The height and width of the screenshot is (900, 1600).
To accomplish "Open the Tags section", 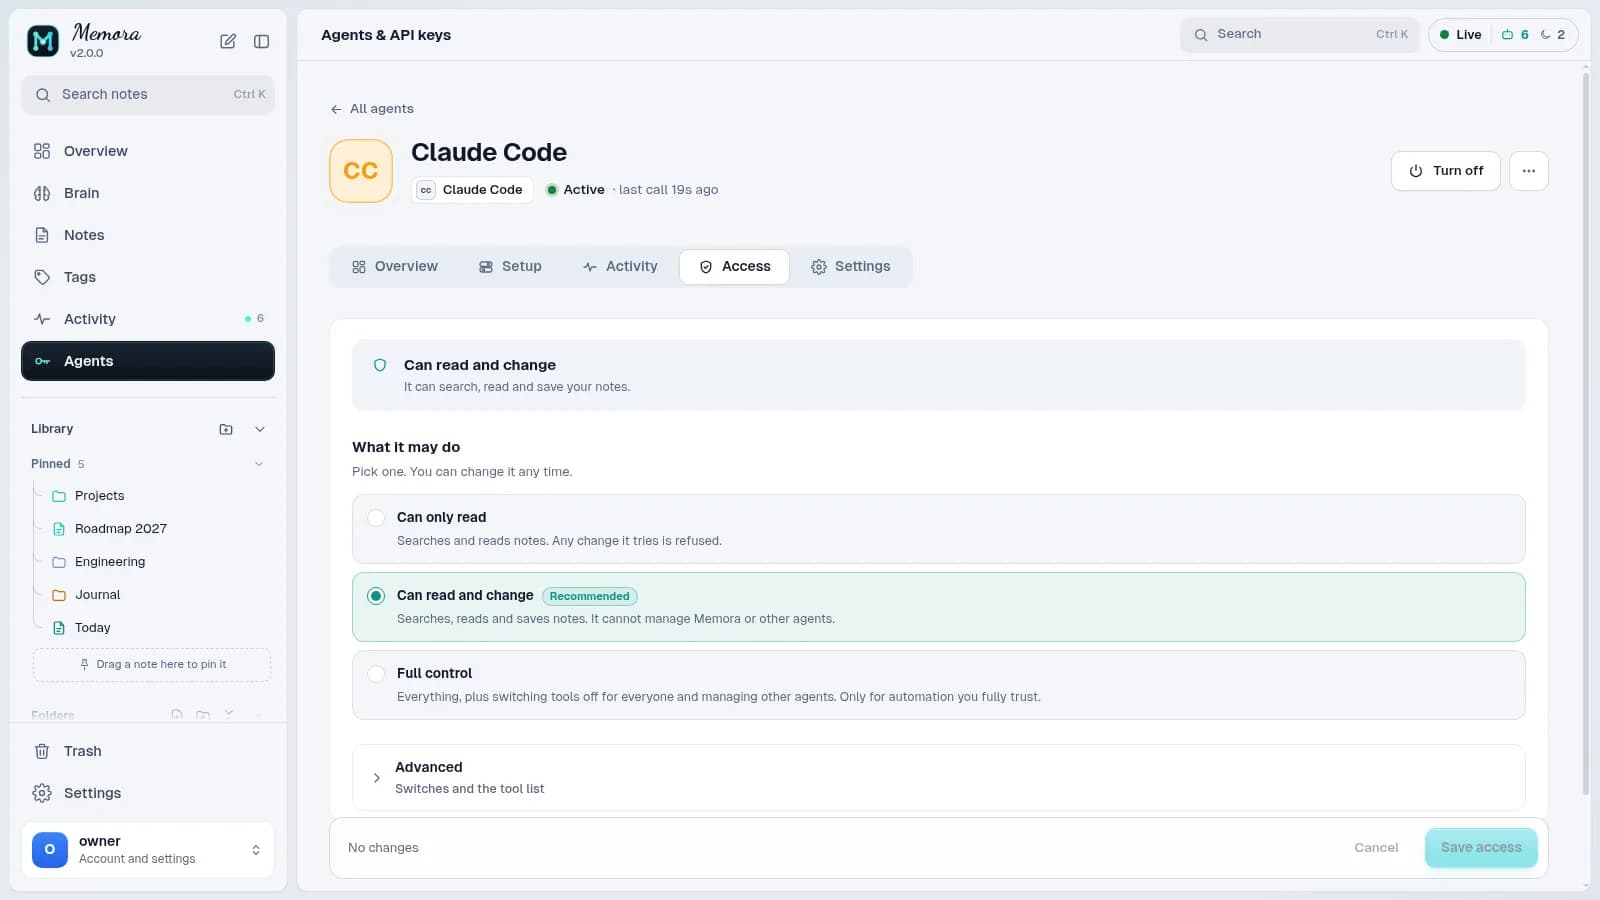I will tap(148, 277).
